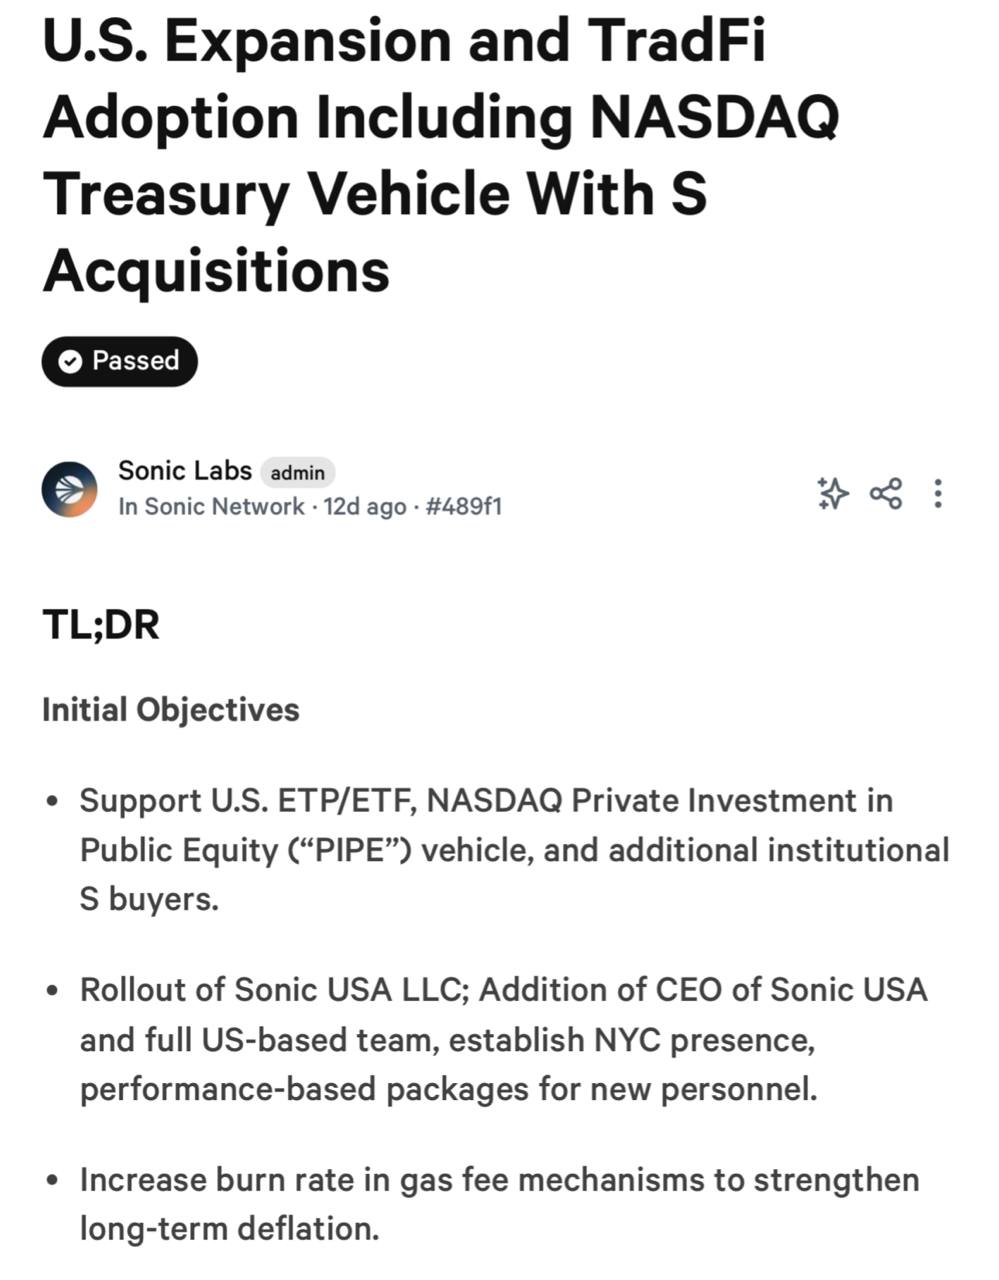The width and height of the screenshot is (999, 1280).
Task: Click the TL;DR heading
Action: [x=101, y=625]
